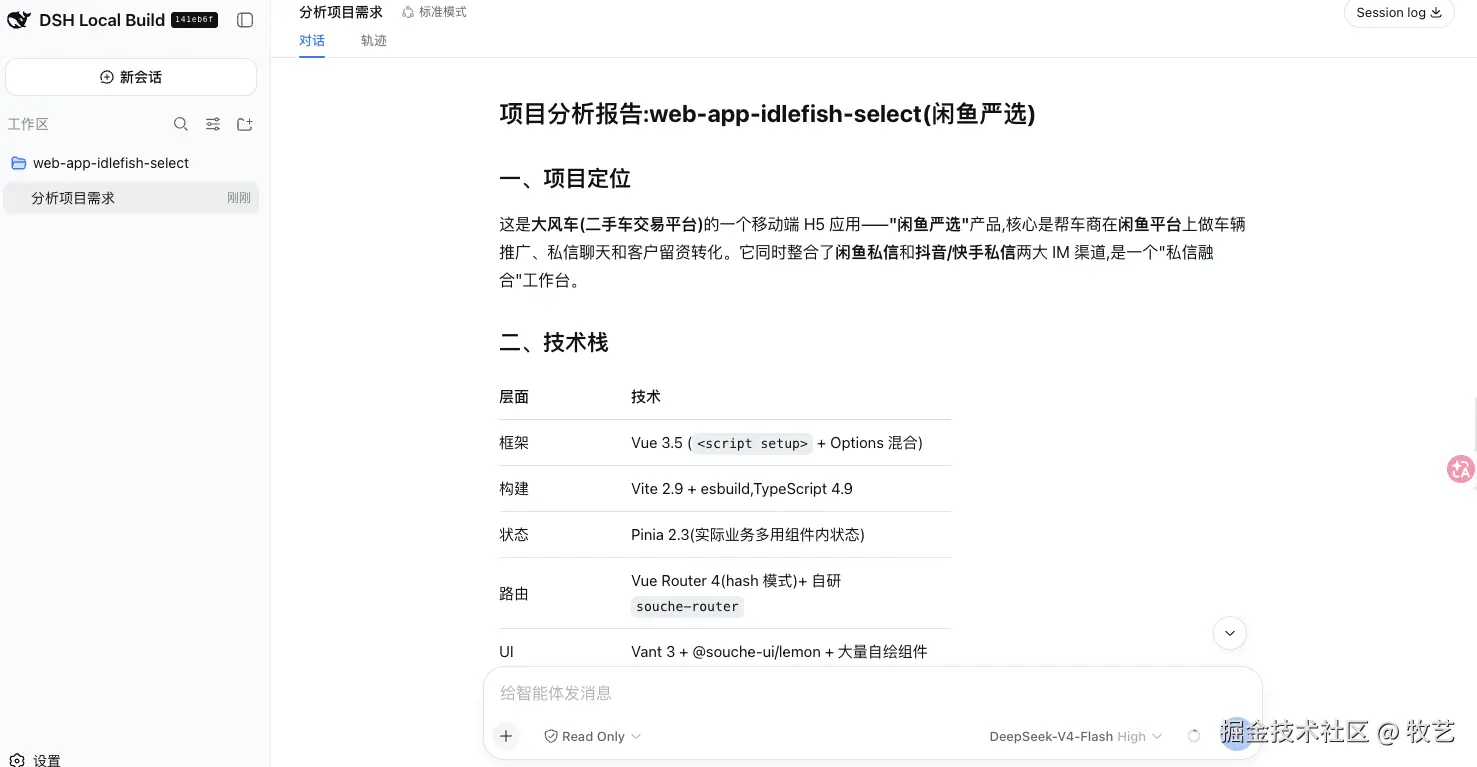Click the plus attach button
Viewport: 1477px width, 767px height.
(x=506, y=736)
